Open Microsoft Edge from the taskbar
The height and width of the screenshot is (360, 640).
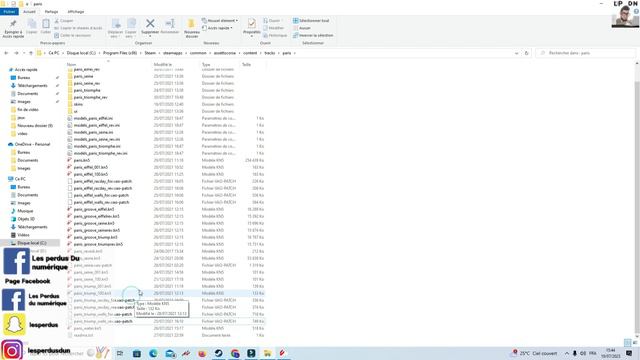[x=153, y=353]
